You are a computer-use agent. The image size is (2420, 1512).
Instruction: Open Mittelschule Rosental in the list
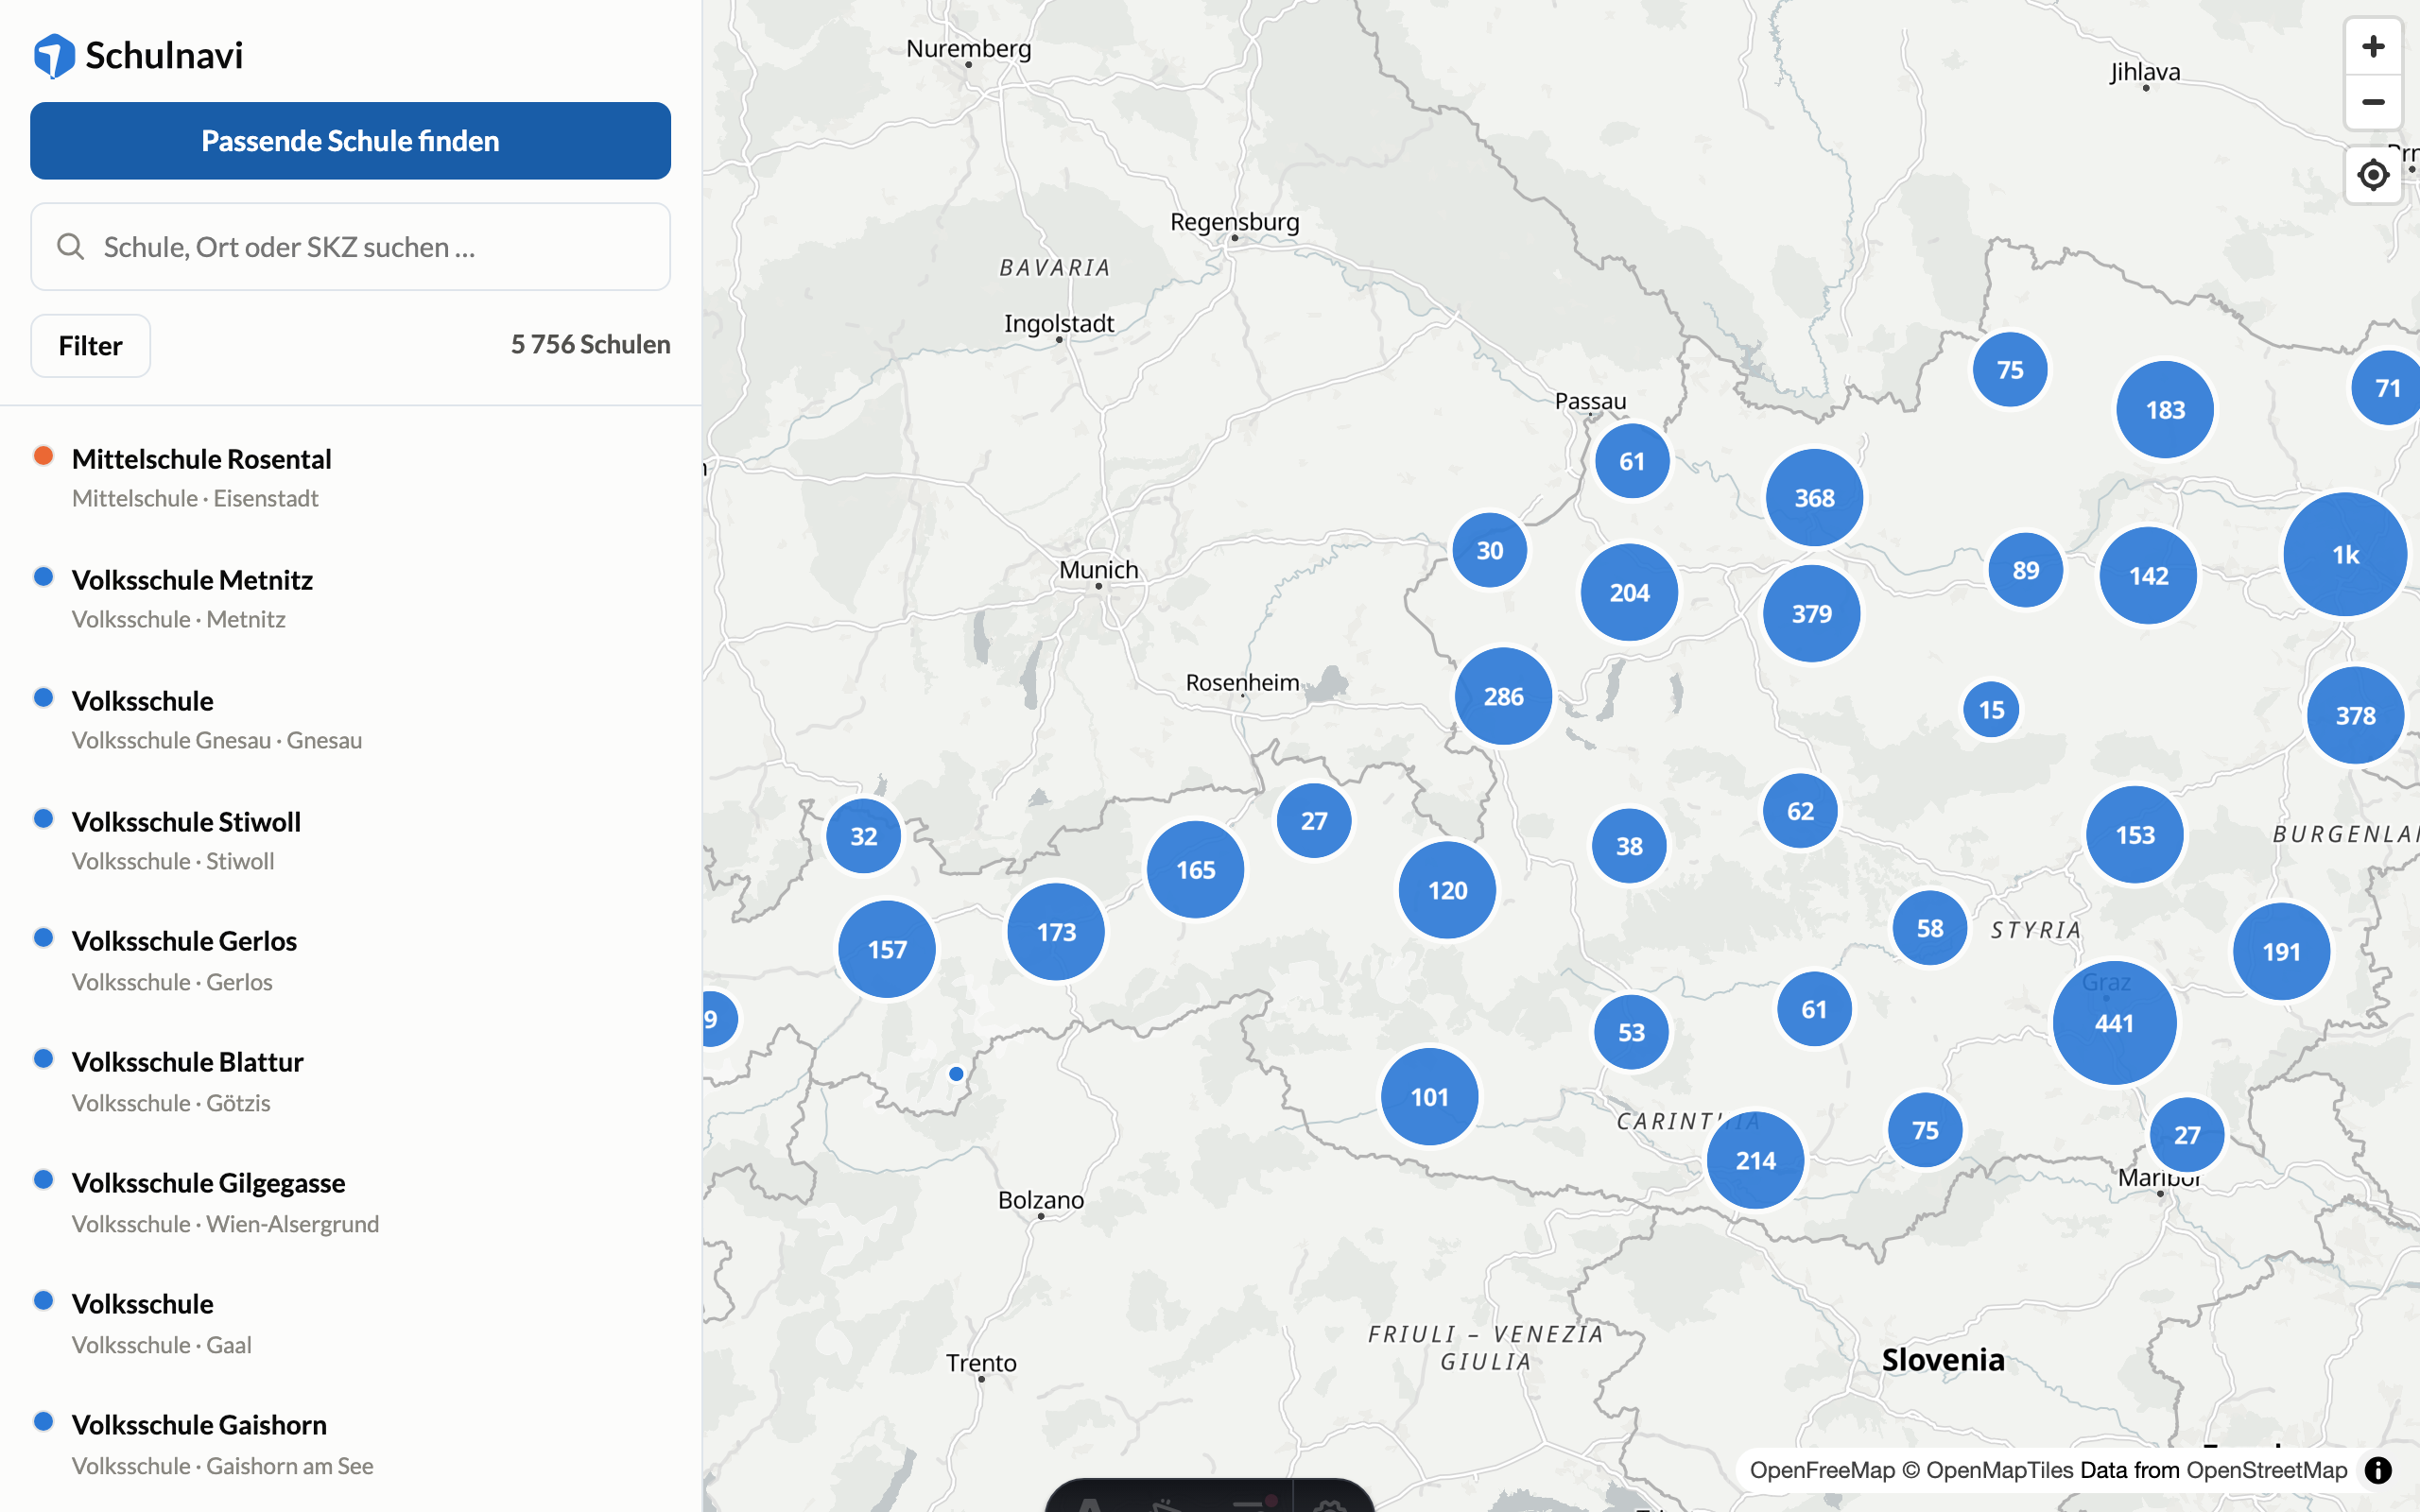click(350, 477)
